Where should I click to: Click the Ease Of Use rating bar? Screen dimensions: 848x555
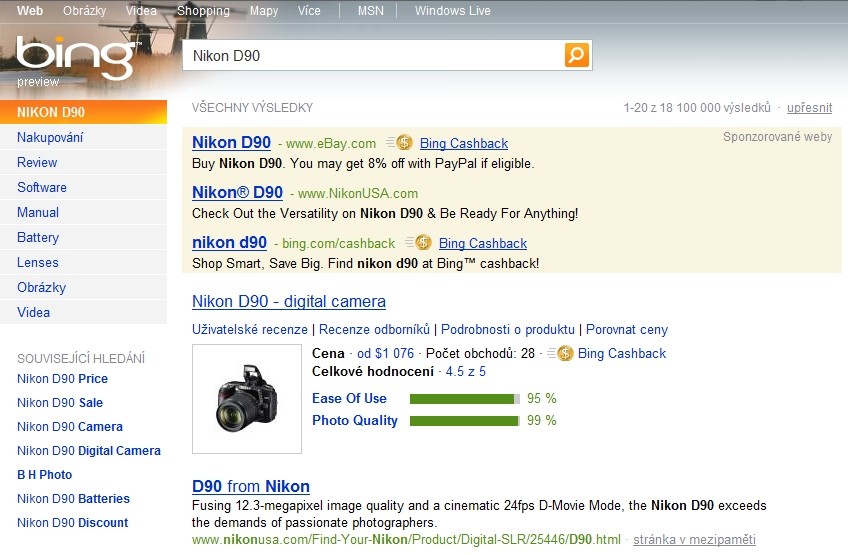click(x=465, y=399)
